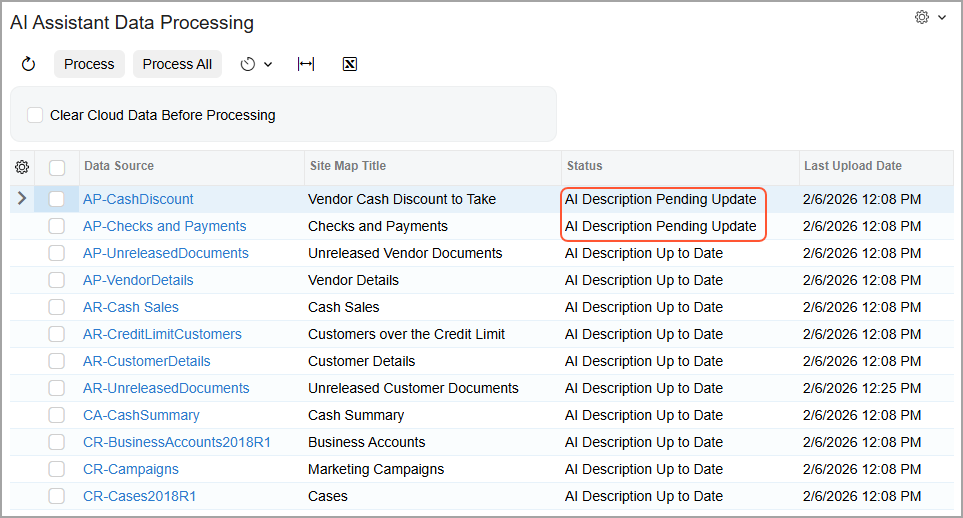Click the fit to screen columns icon
Viewport: 963px width, 518px height.
tap(306, 64)
